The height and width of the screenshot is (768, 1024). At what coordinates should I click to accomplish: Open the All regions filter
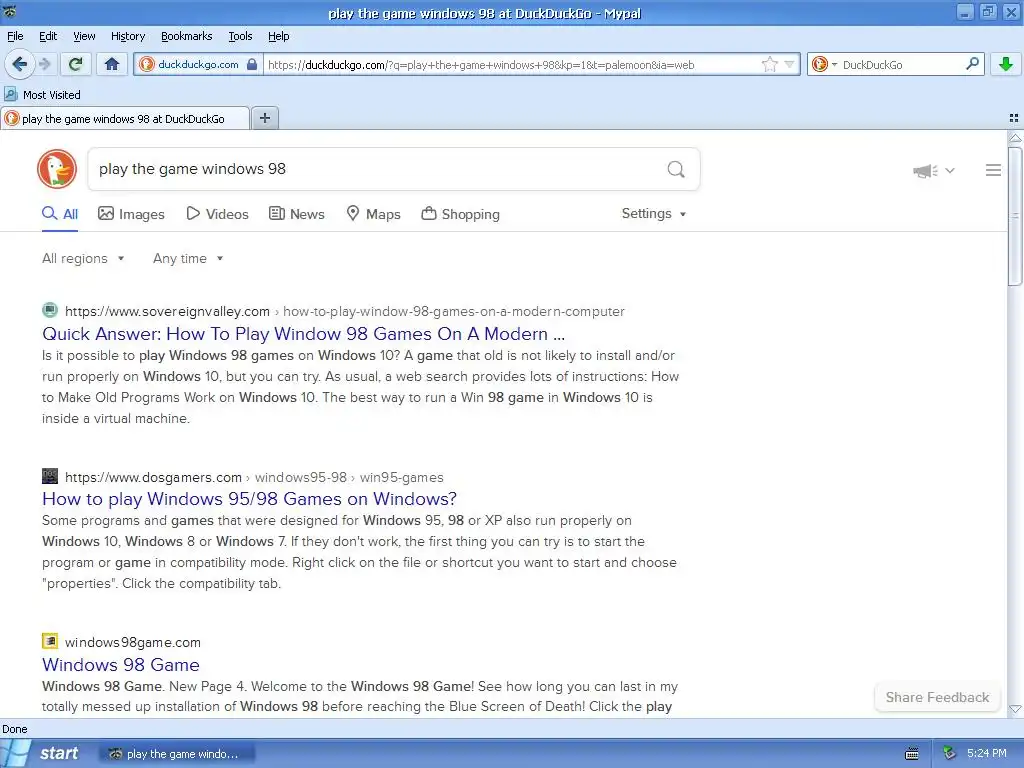(83, 259)
